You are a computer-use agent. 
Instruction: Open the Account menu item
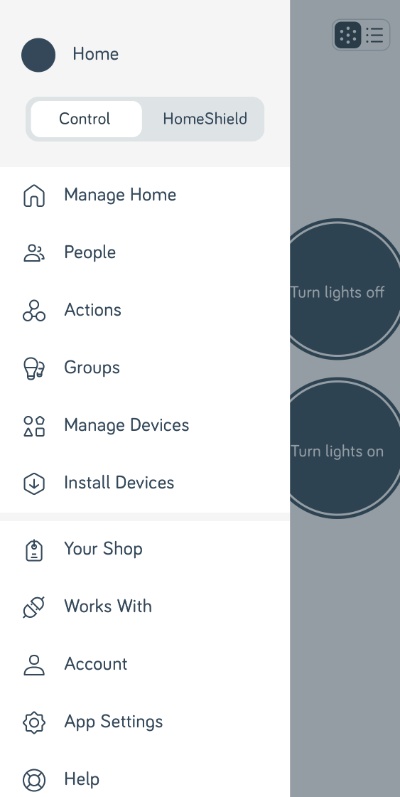pyautogui.click(x=145, y=664)
